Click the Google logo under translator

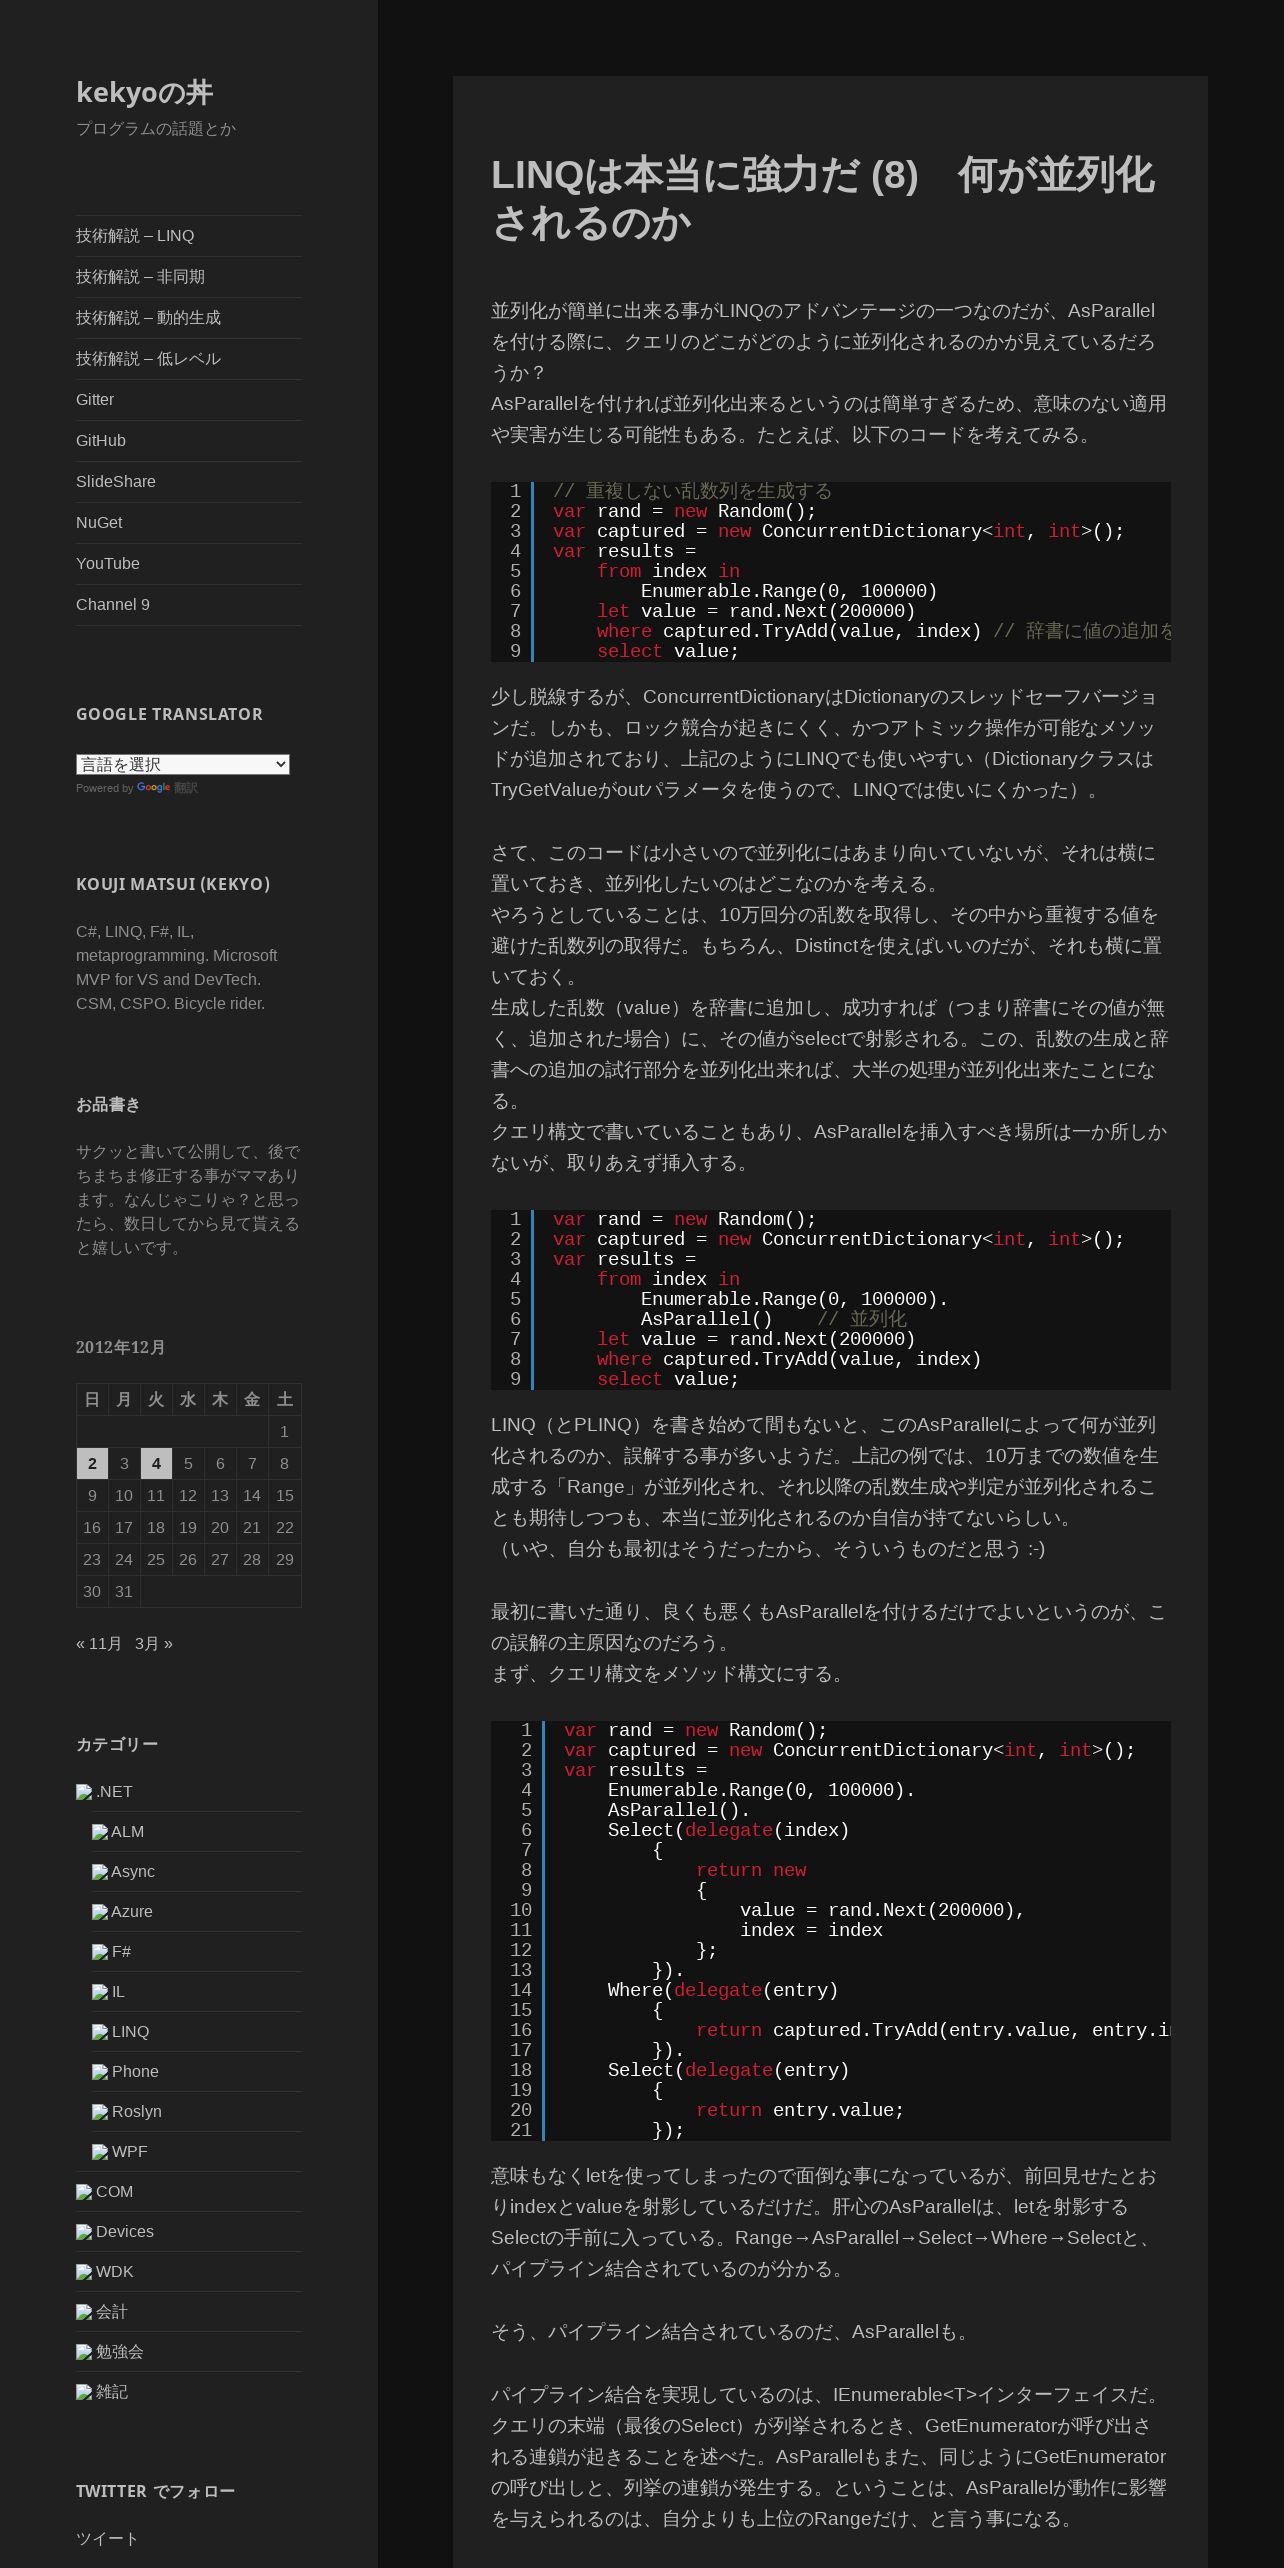coord(153,788)
